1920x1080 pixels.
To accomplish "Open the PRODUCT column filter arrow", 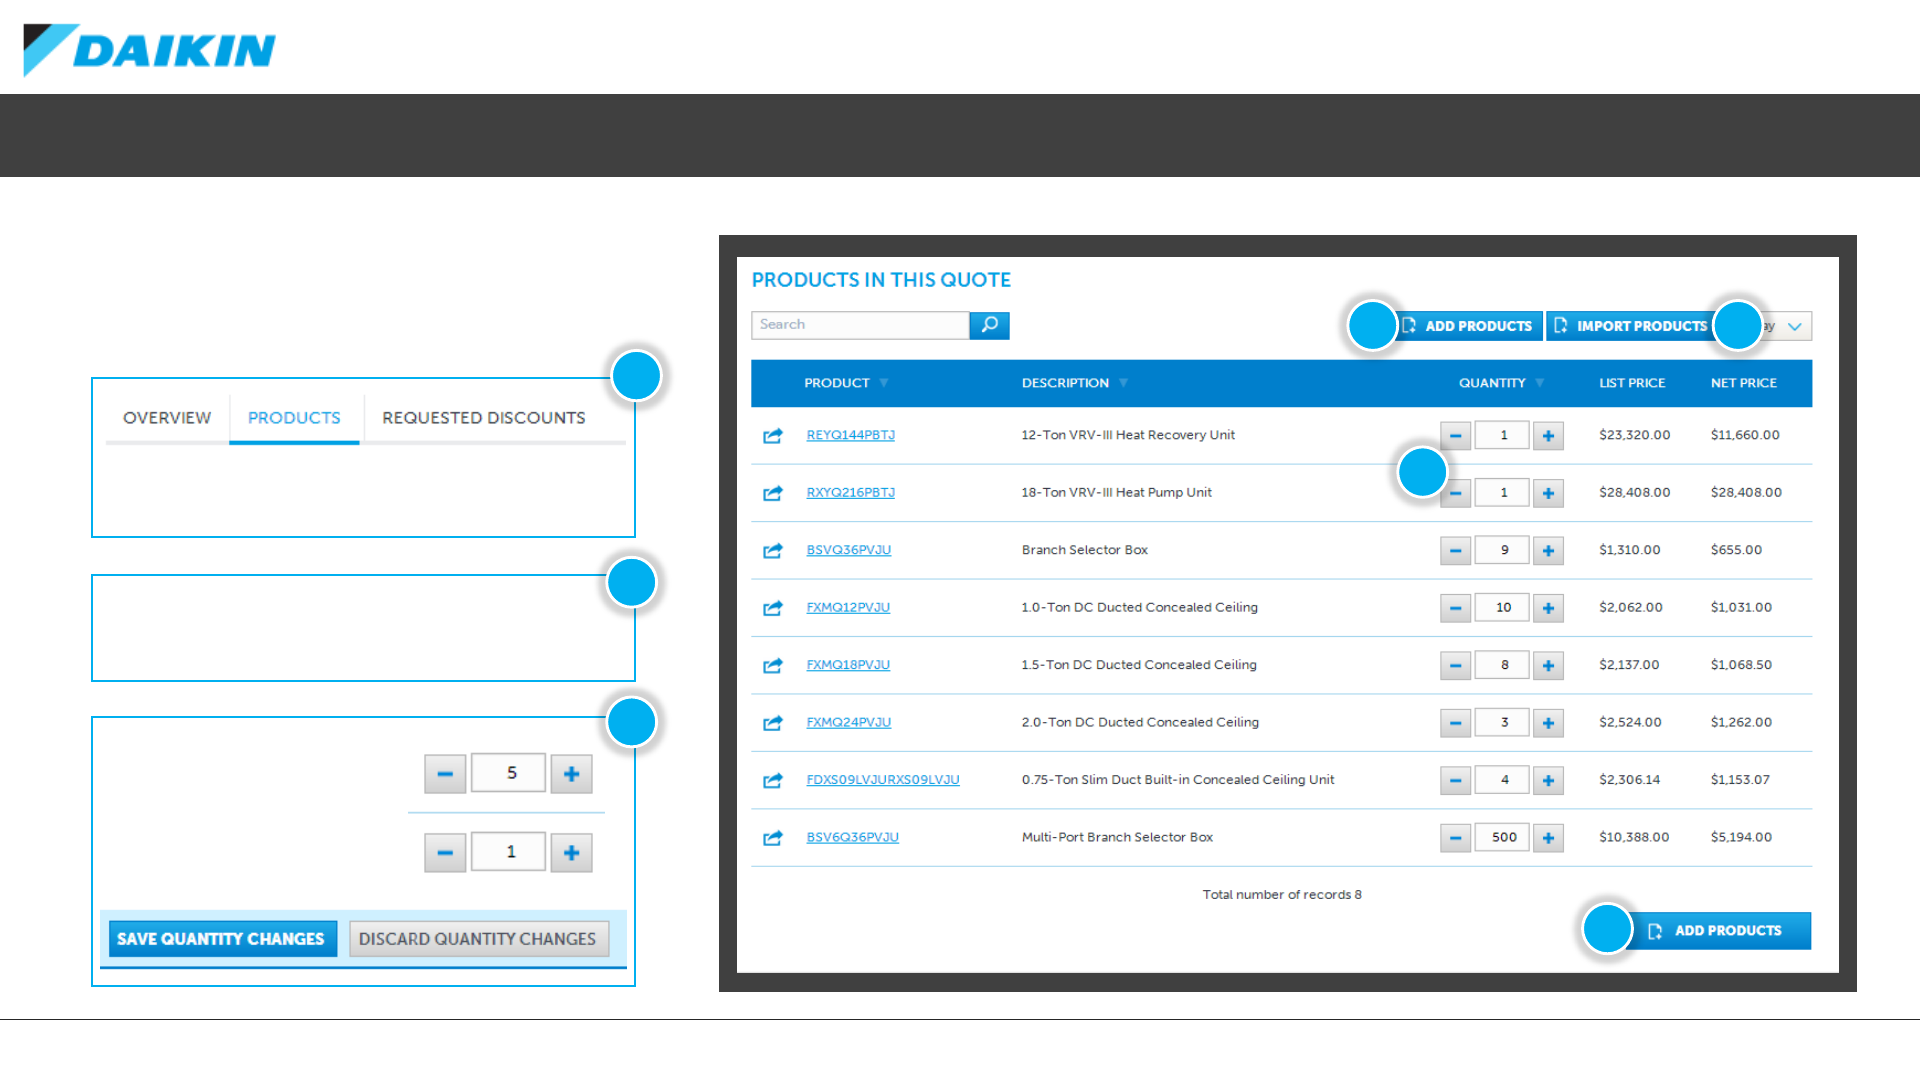I will pos(884,383).
